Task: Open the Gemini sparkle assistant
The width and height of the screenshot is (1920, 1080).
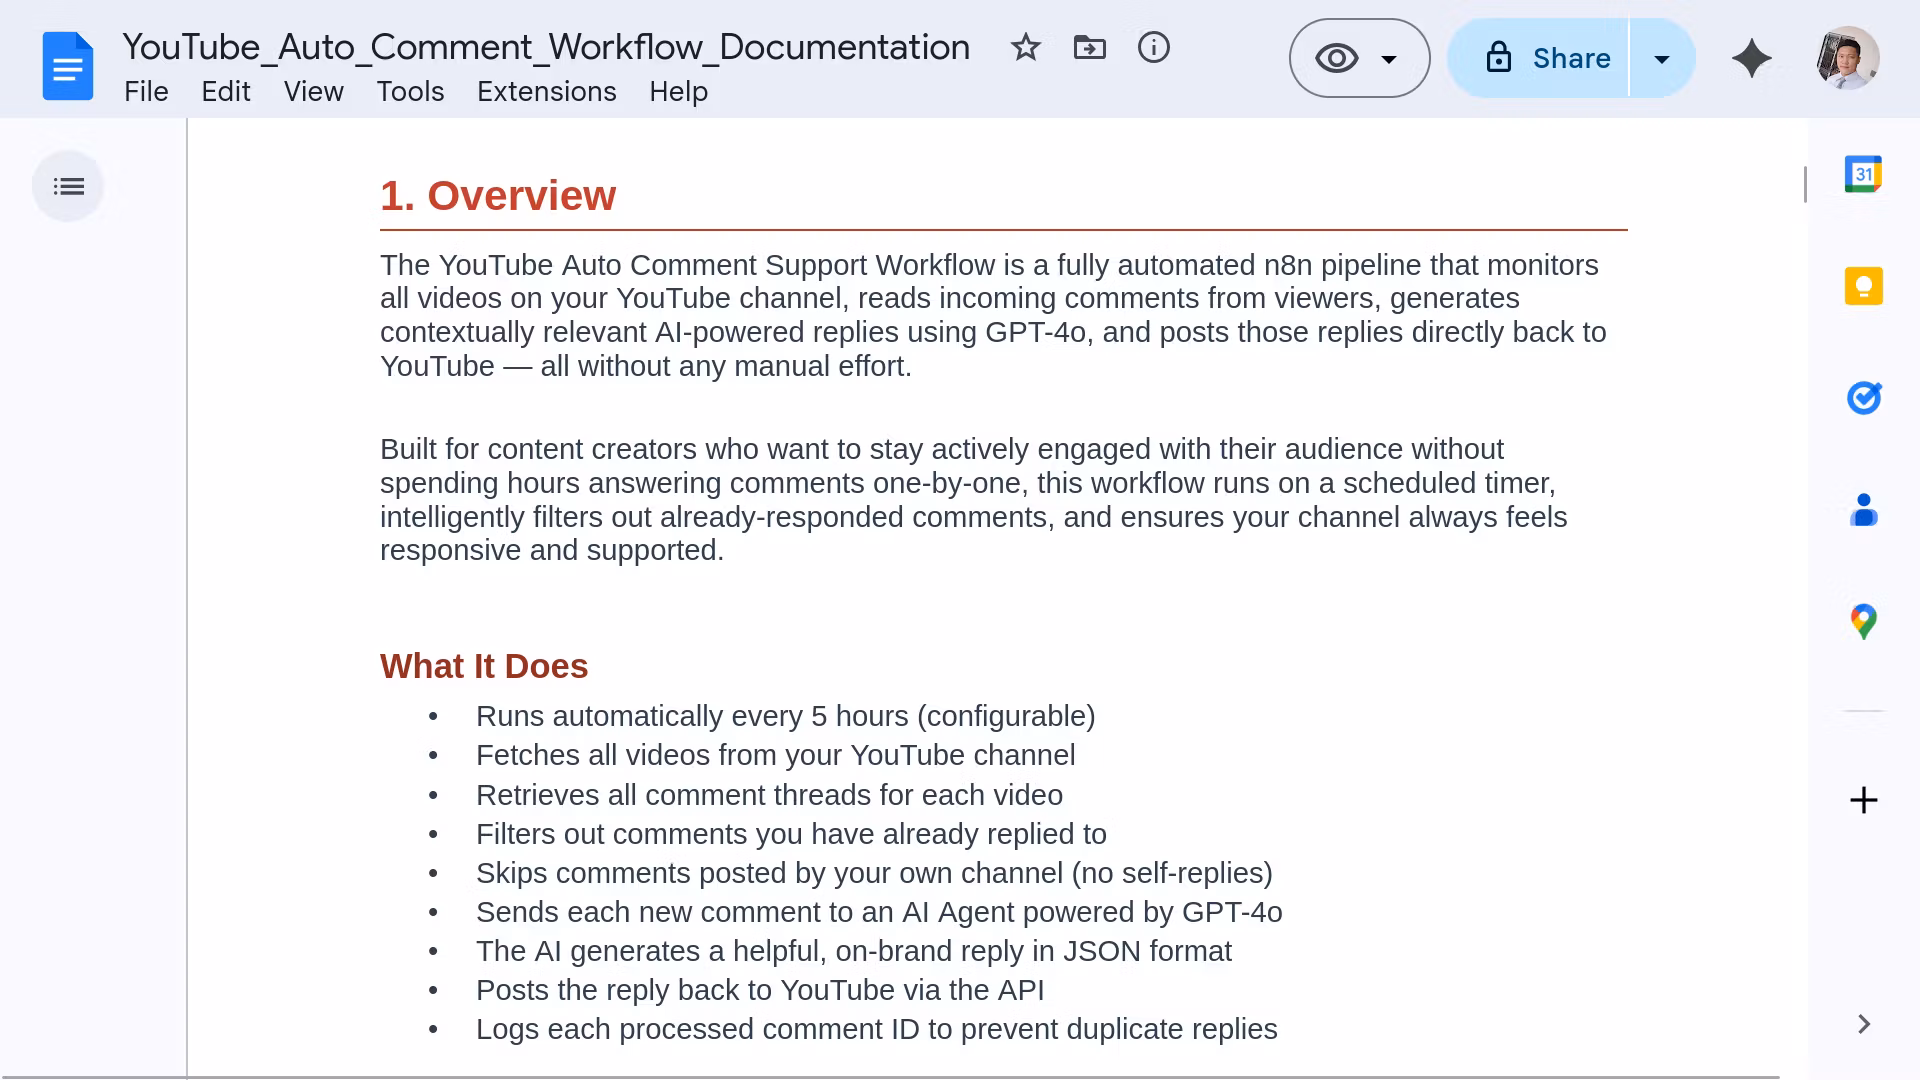Action: (x=1751, y=58)
